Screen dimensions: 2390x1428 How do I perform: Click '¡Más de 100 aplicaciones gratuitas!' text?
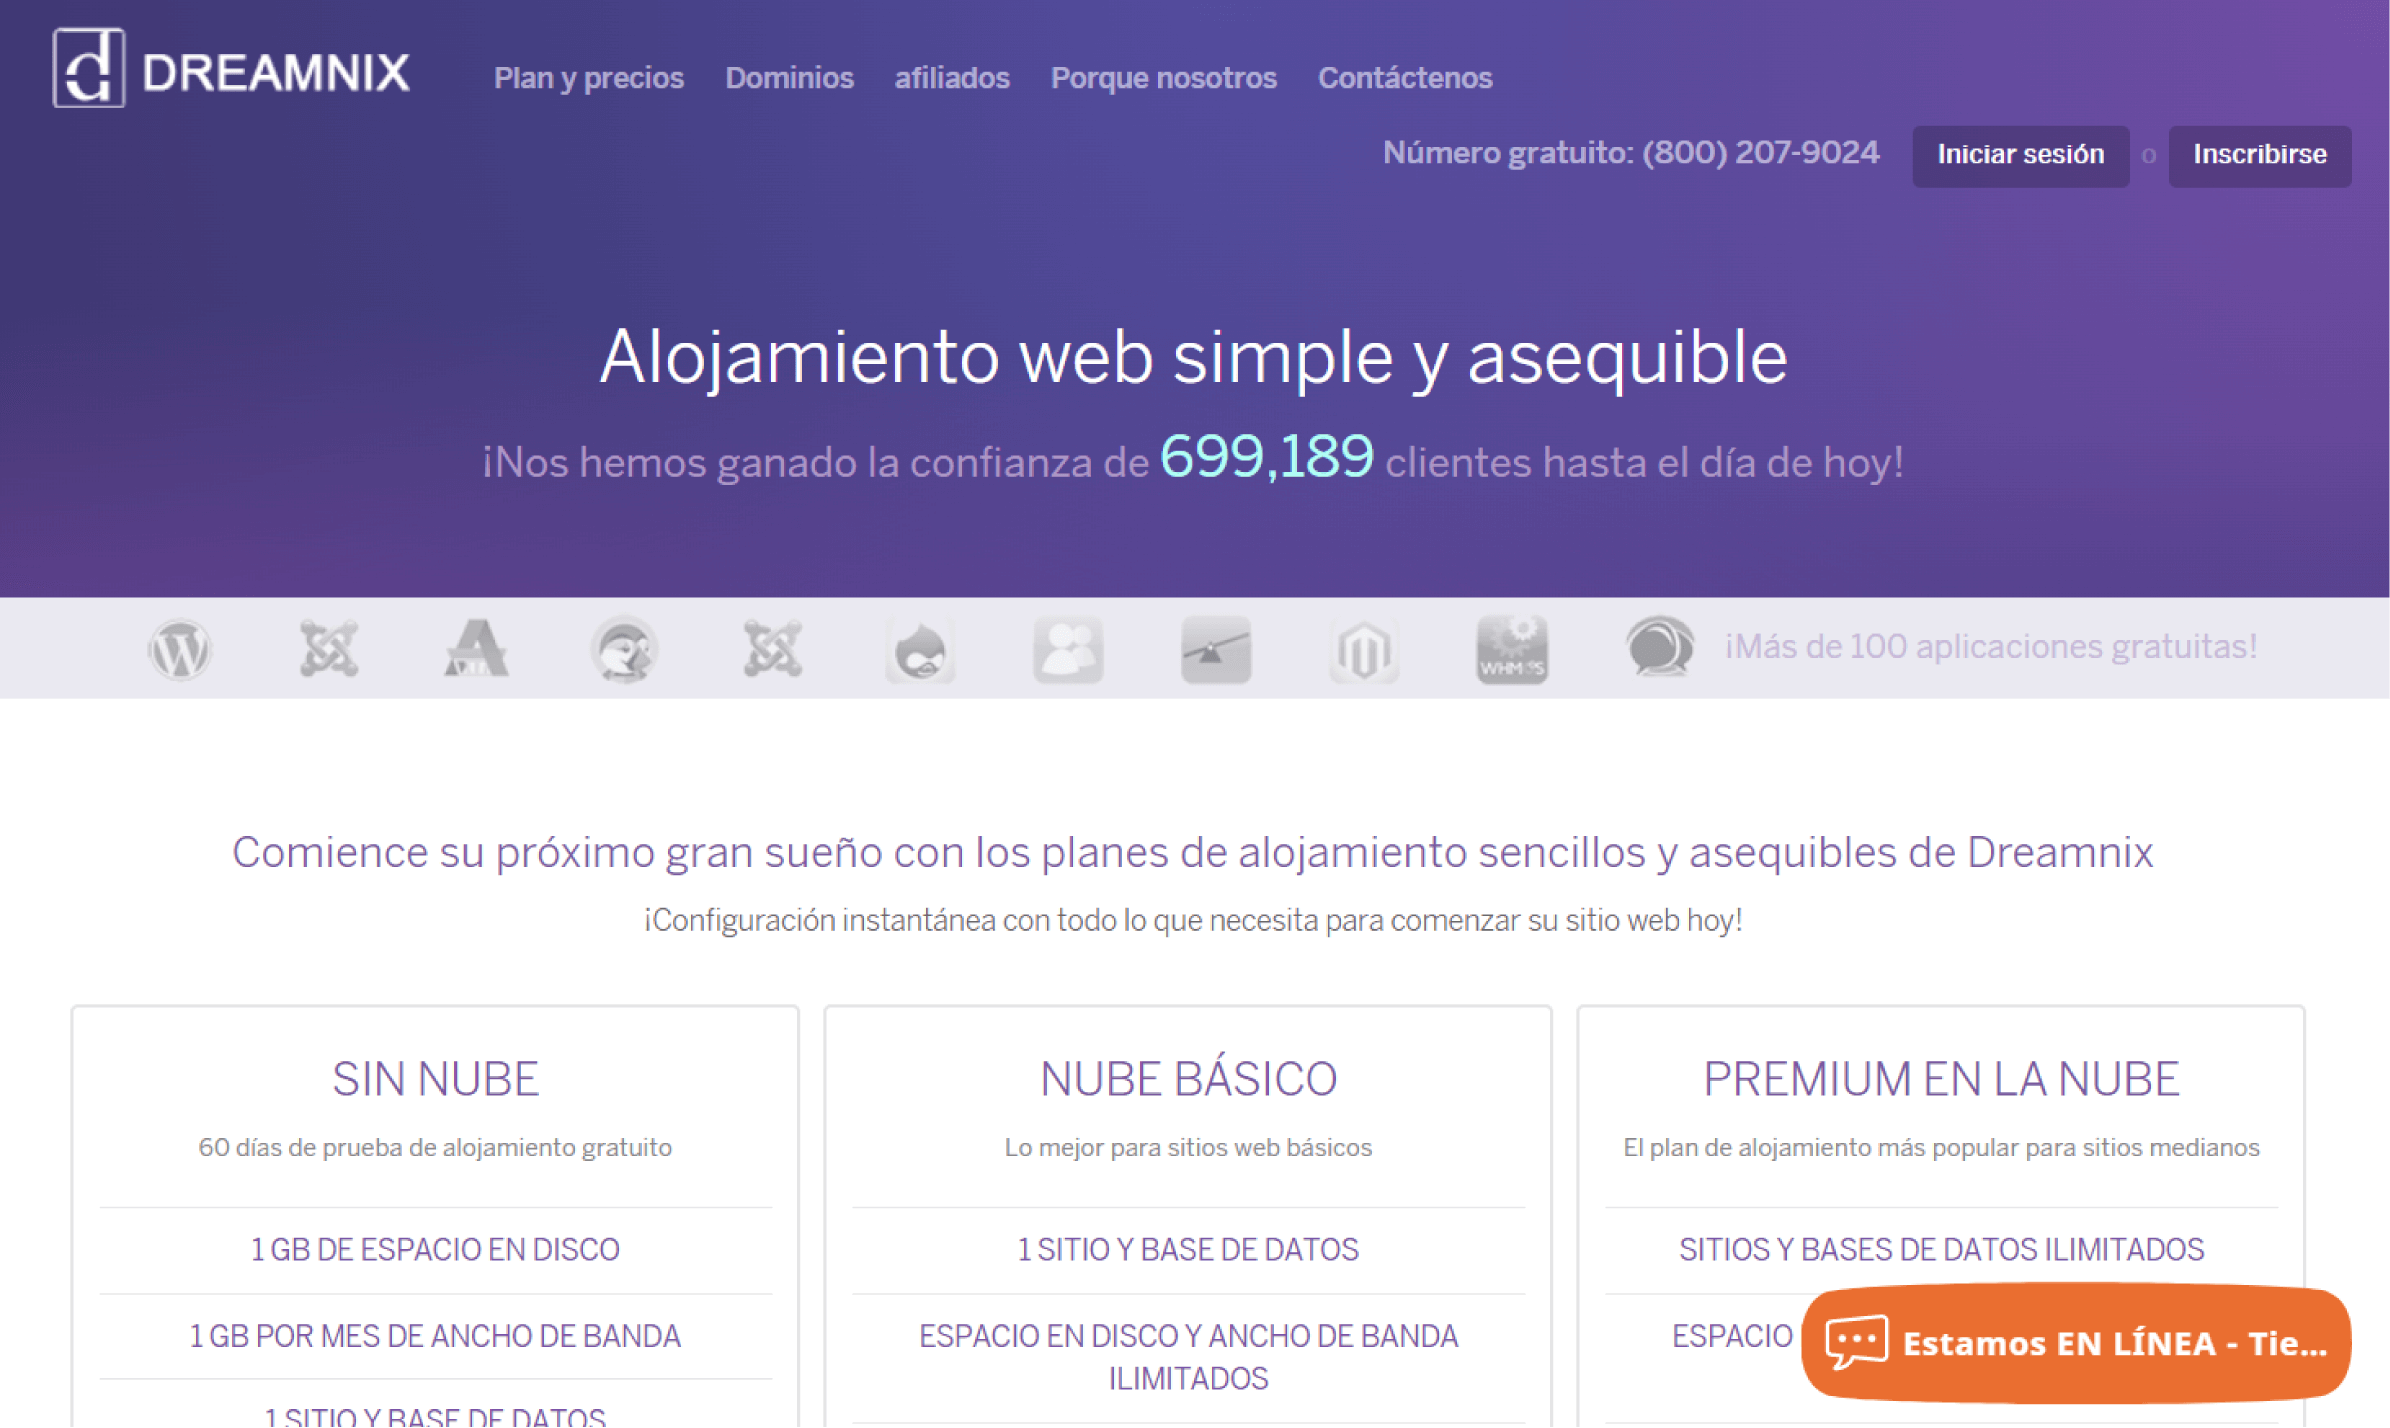[1991, 647]
